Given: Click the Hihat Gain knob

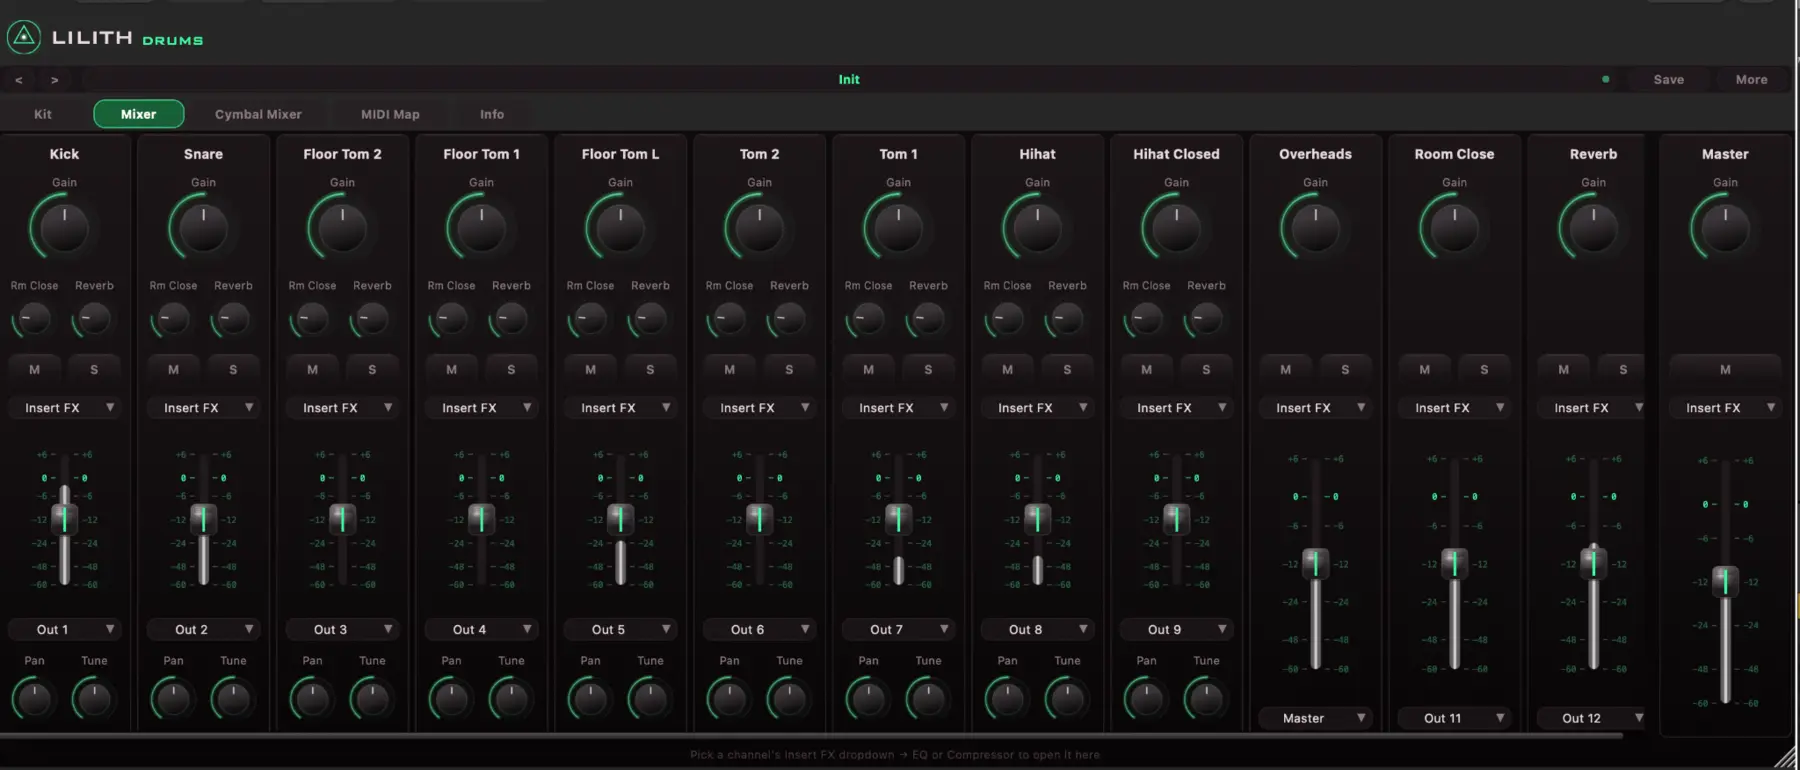Looking at the screenshot, I should (x=1037, y=228).
